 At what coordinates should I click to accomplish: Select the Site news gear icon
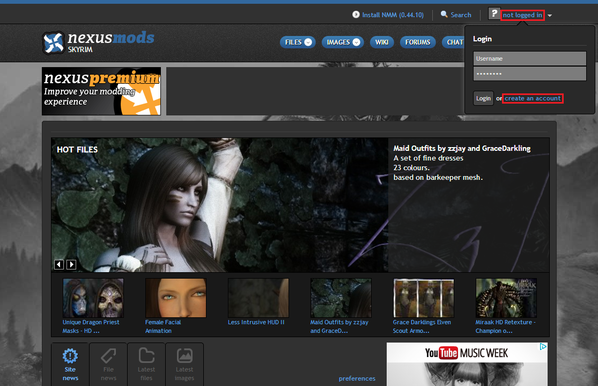pos(70,356)
